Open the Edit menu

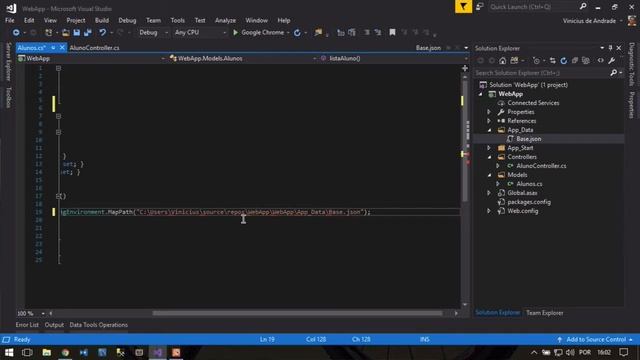click(29, 20)
